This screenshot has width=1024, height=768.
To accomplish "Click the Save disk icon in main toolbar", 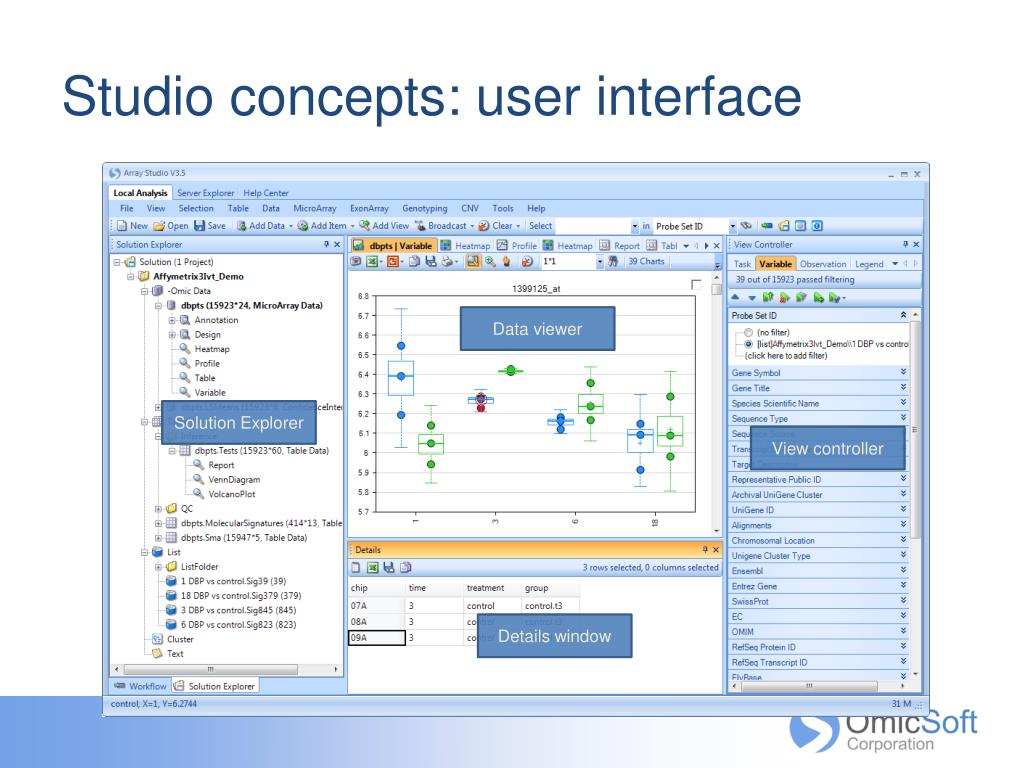I will [199, 226].
